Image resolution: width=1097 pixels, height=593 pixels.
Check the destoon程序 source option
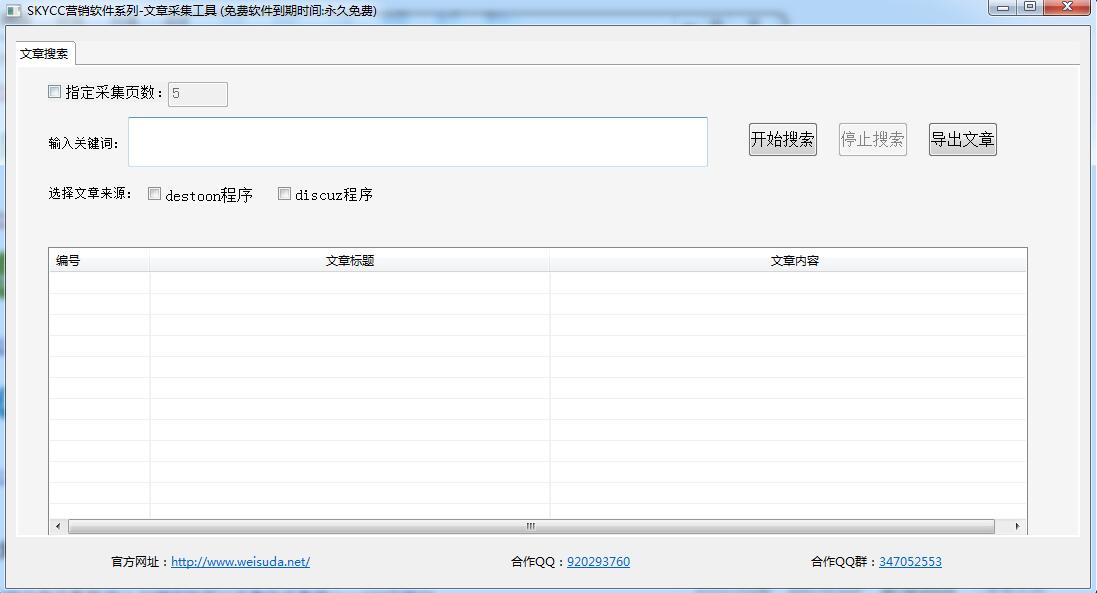click(155, 193)
